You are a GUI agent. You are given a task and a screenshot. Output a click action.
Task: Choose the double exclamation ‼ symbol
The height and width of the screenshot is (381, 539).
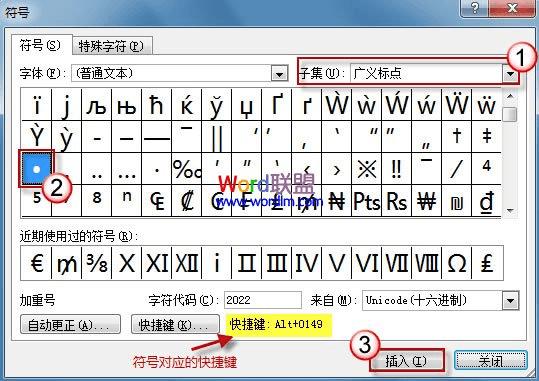click(x=396, y=168)
